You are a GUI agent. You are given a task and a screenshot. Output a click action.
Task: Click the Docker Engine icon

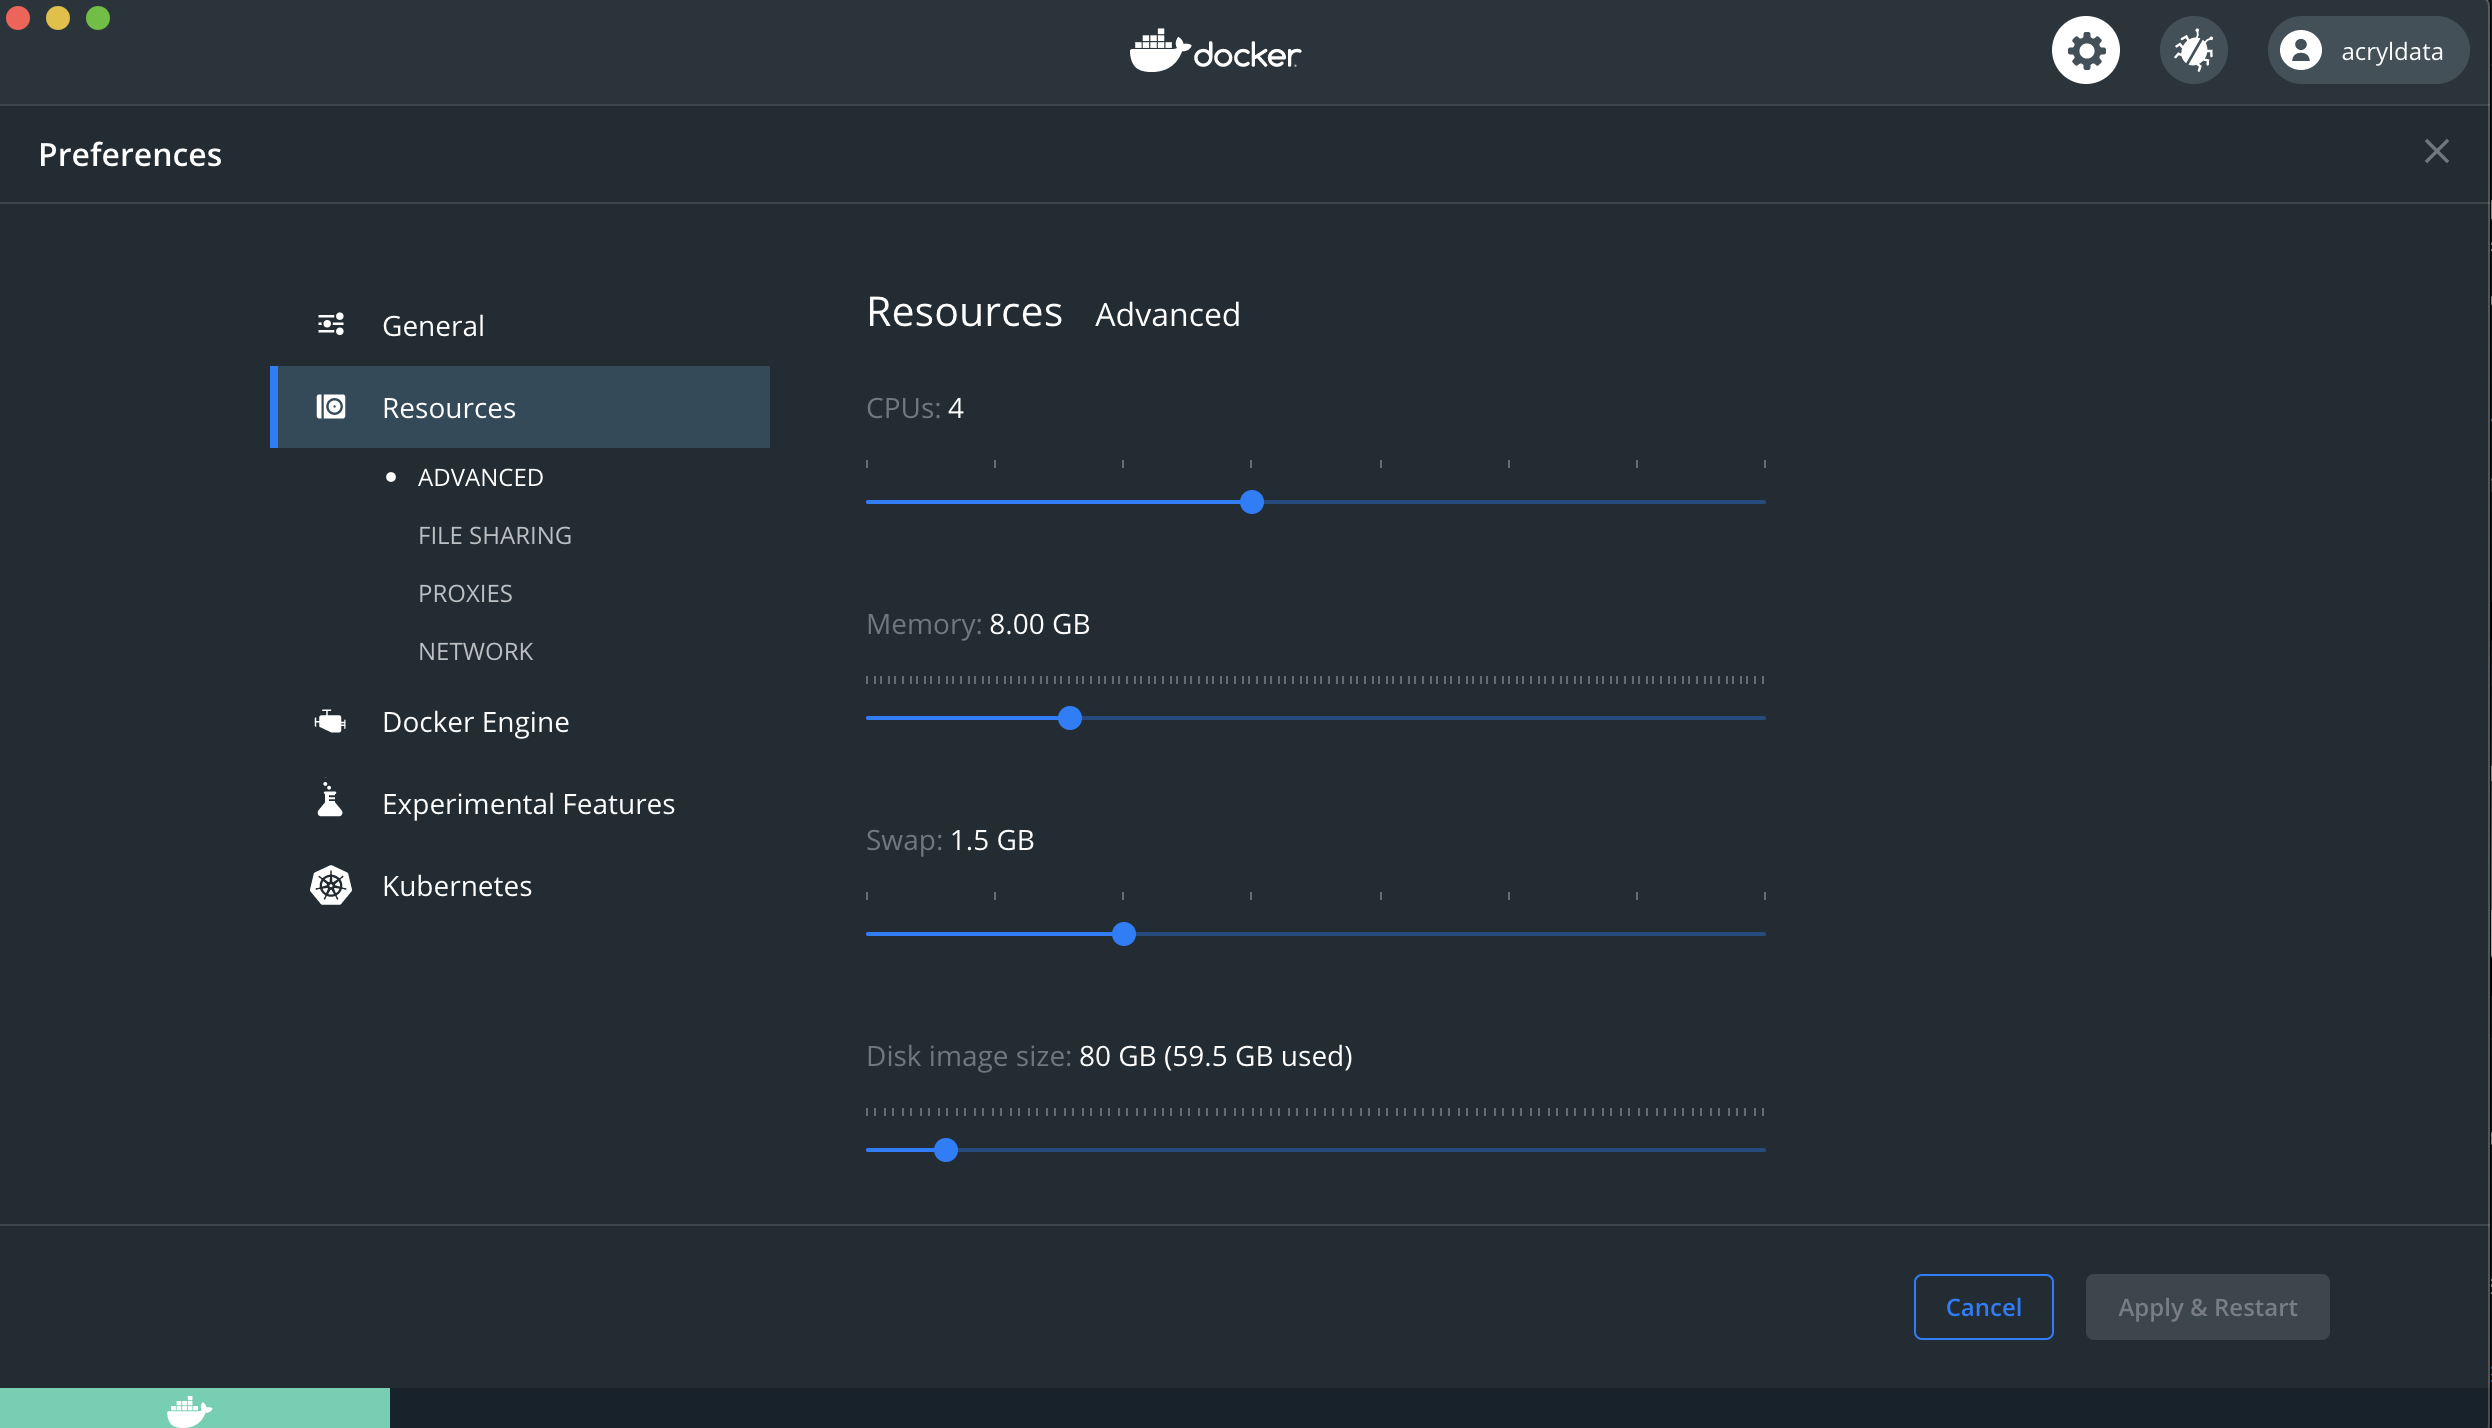tap(331, 721)
